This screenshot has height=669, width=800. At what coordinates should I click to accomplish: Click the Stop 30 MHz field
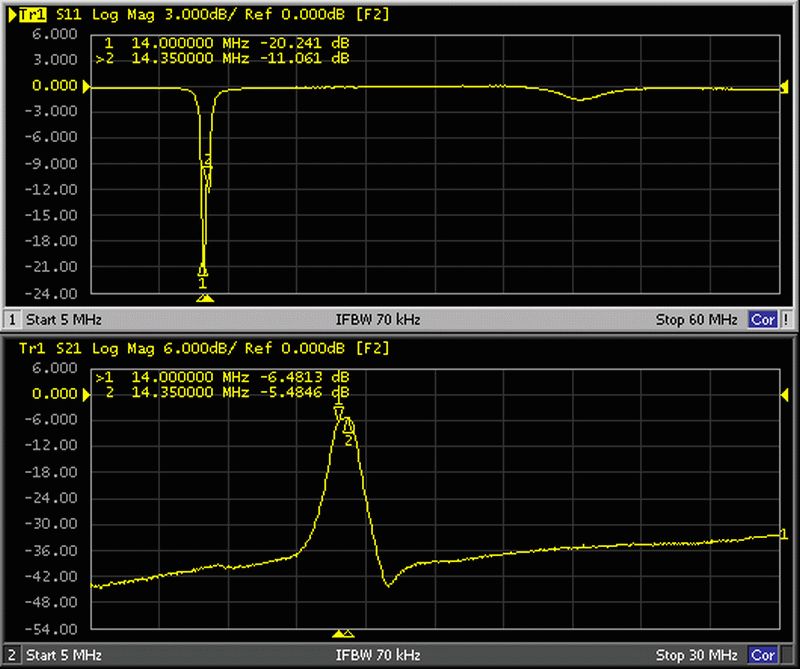point(696,656)
